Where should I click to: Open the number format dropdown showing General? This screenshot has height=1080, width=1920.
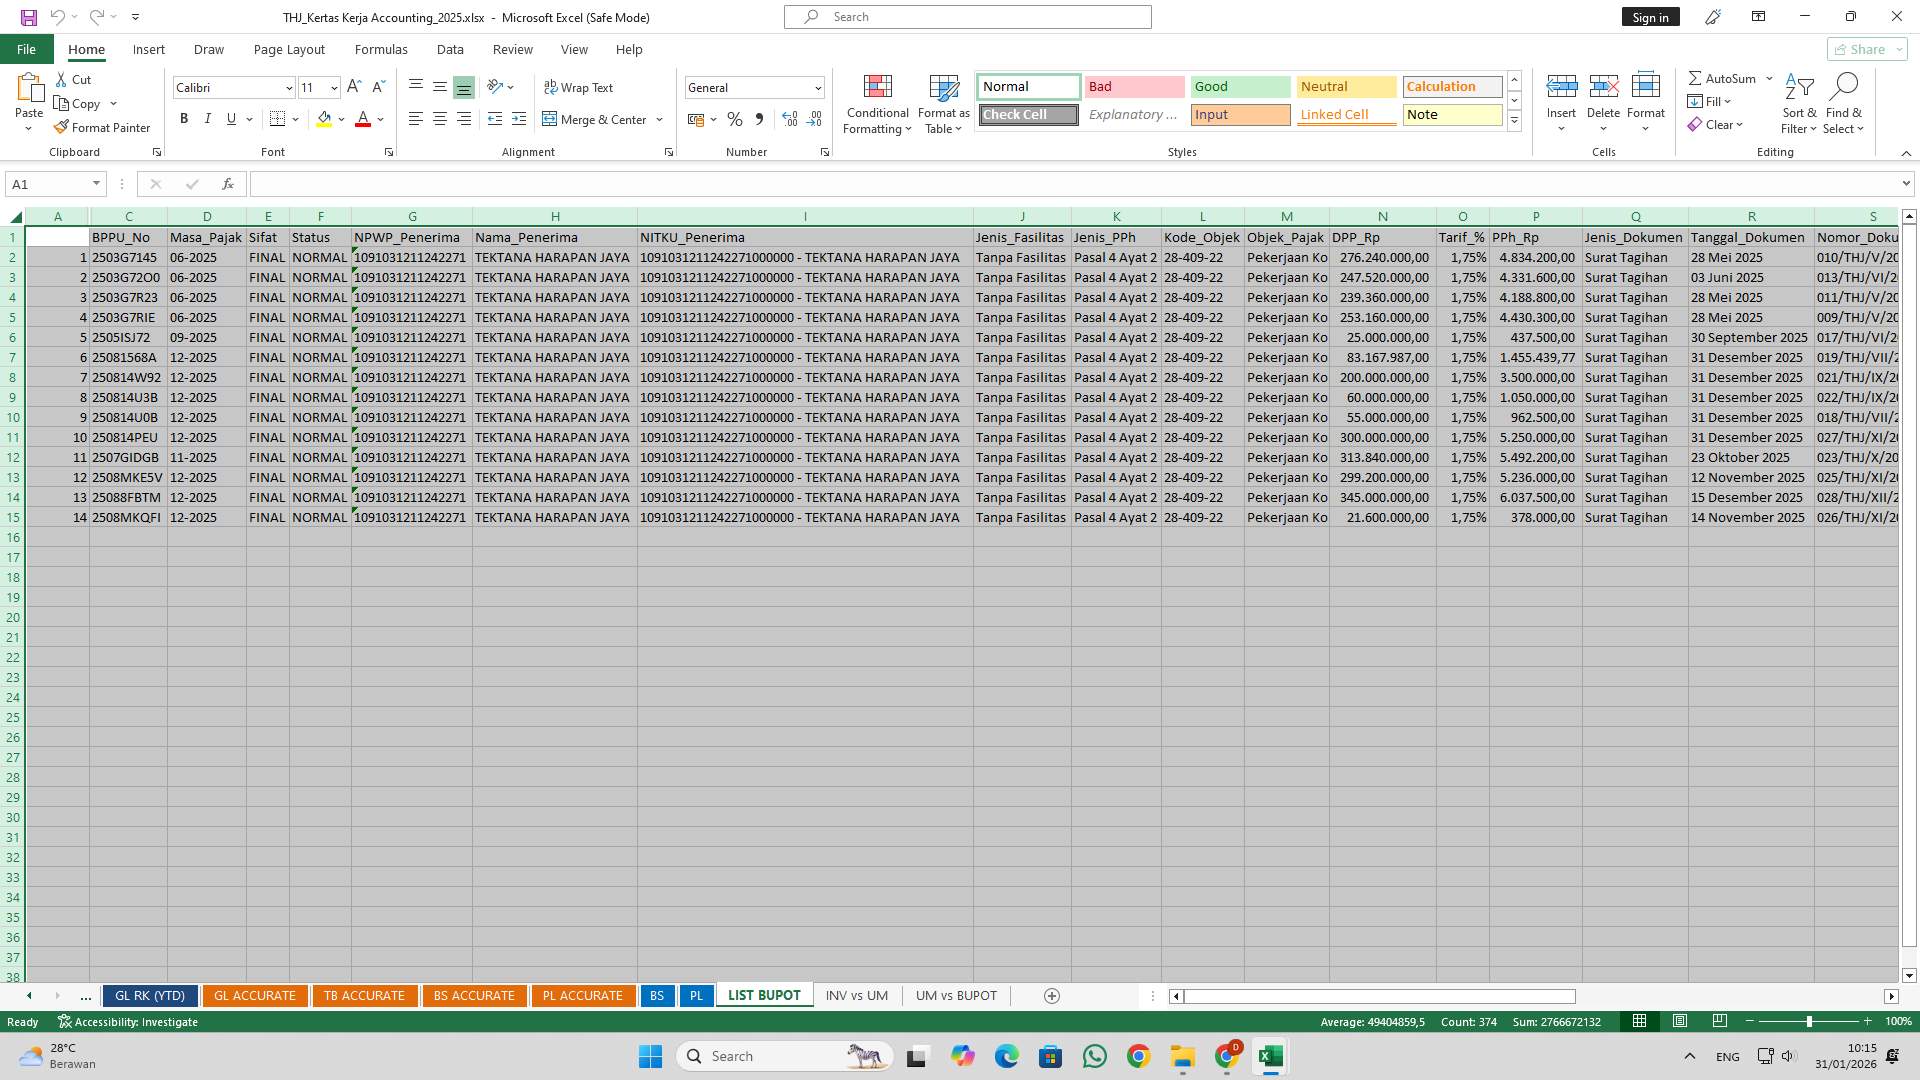pos(817,88)
